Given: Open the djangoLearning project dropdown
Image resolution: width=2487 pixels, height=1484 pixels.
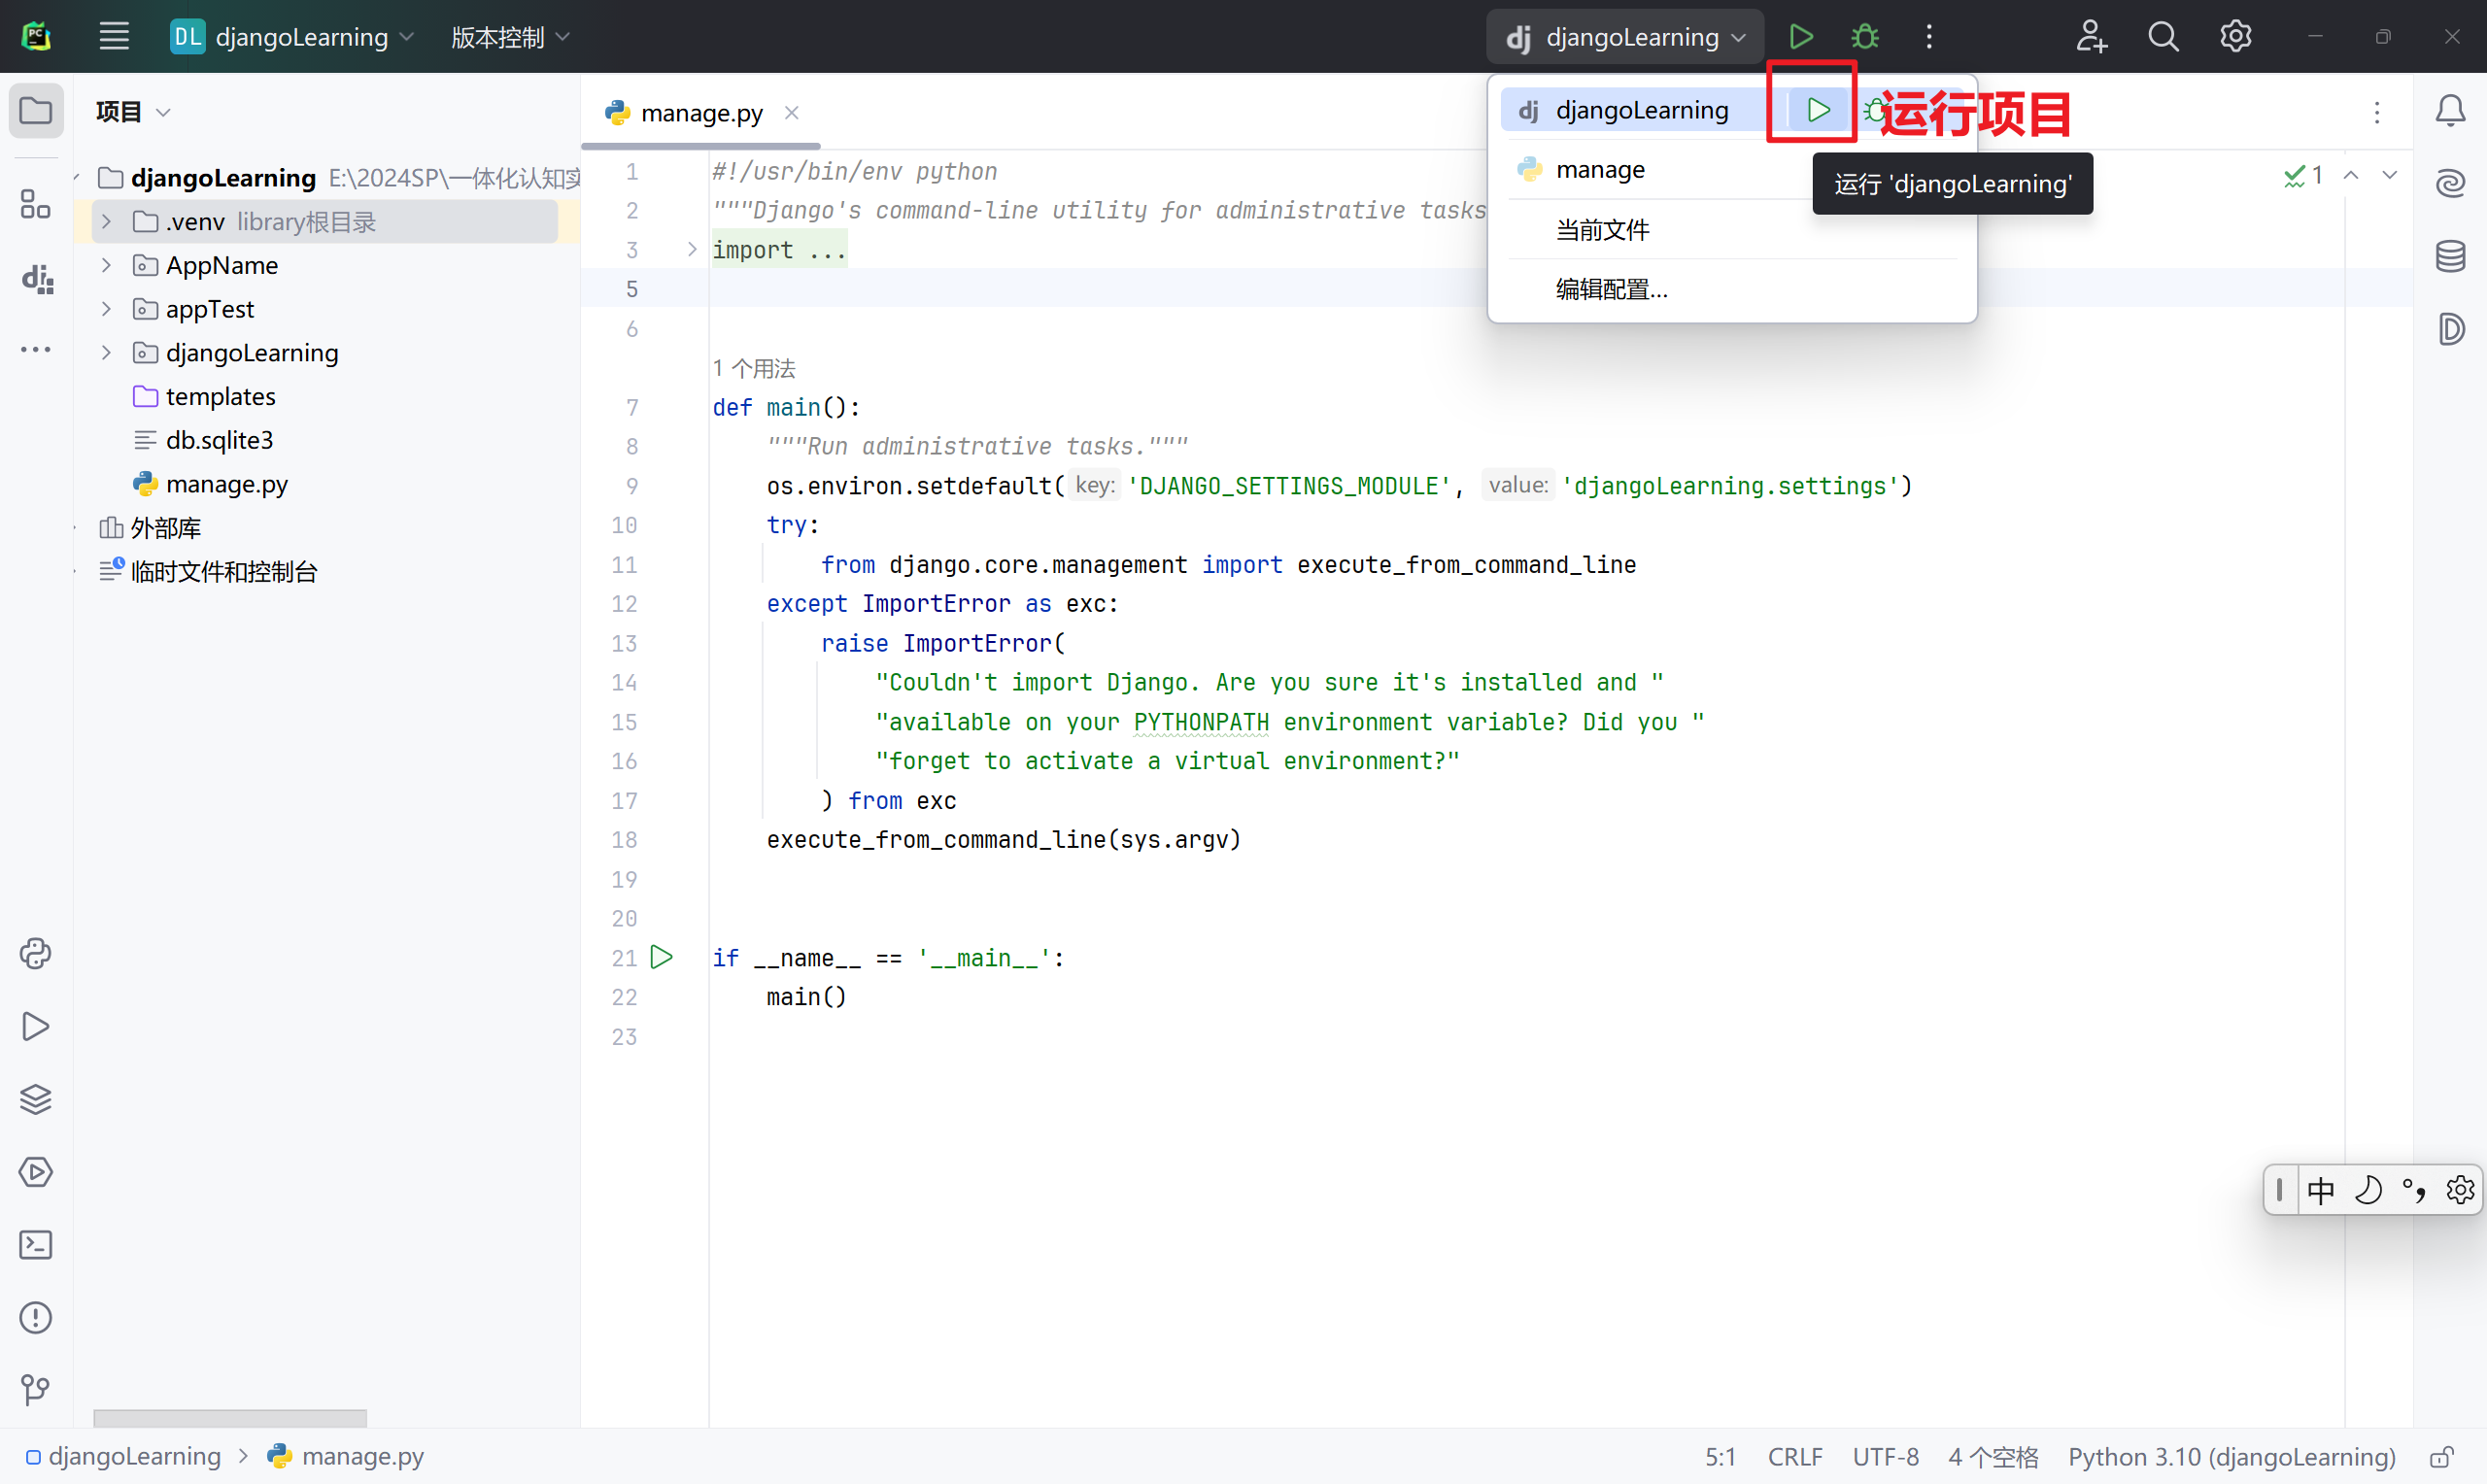Looking at the screenshot, I should tap(292, 37).
